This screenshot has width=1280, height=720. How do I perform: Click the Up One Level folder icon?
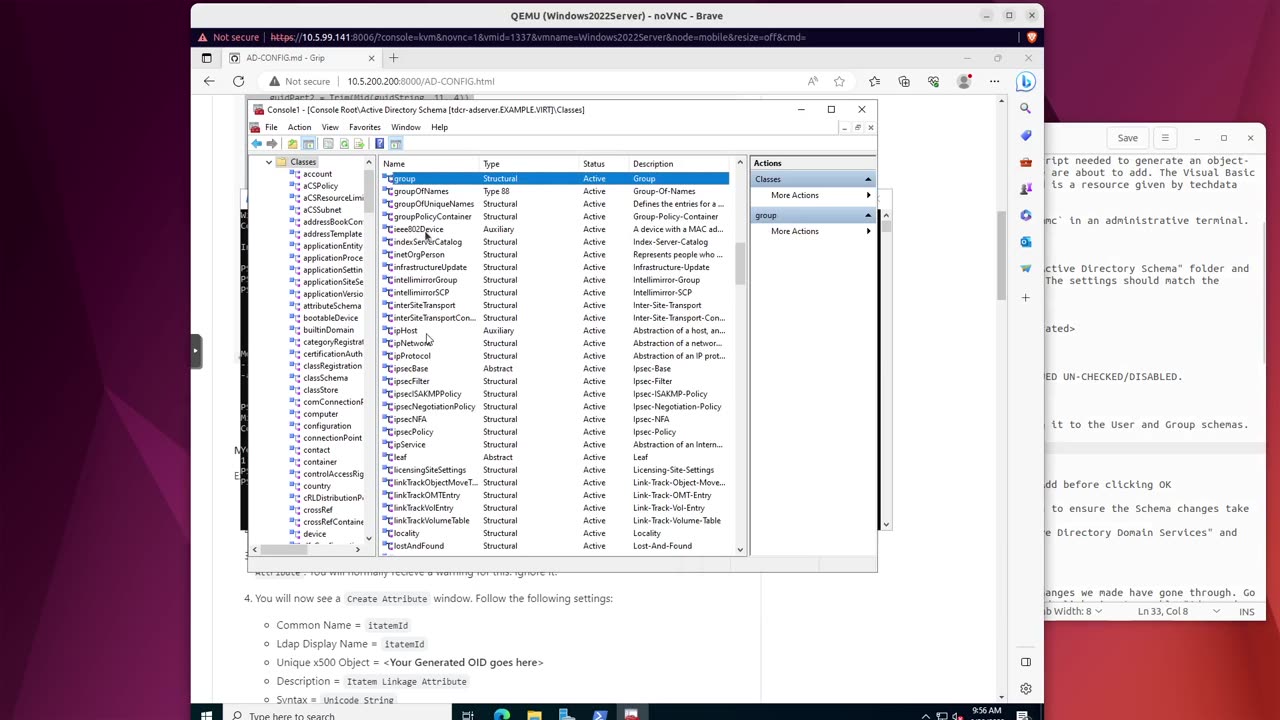[x=292, y=144]
